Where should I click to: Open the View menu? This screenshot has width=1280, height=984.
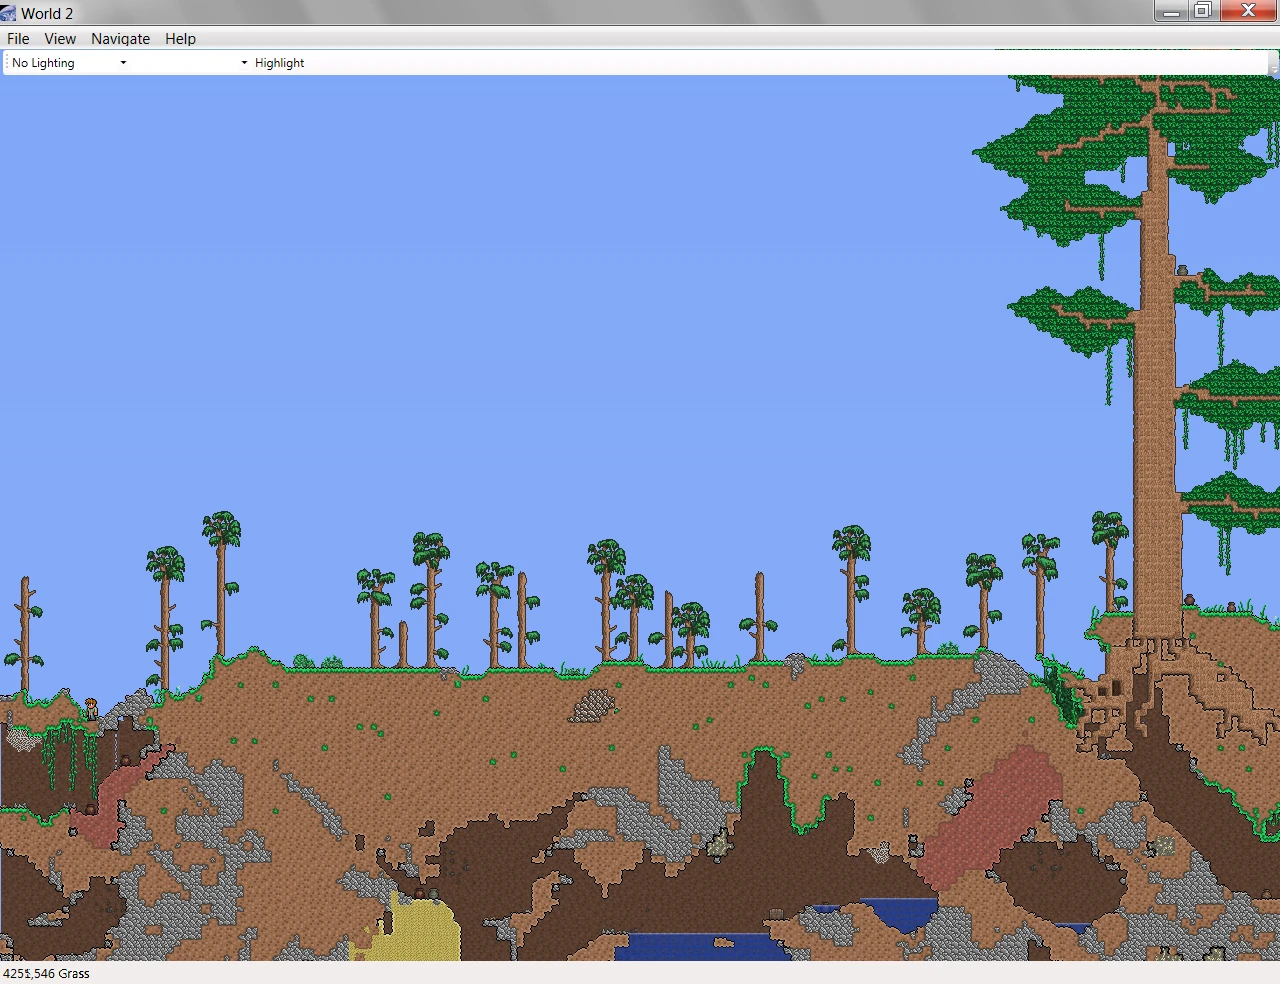[x=60, y=38]
